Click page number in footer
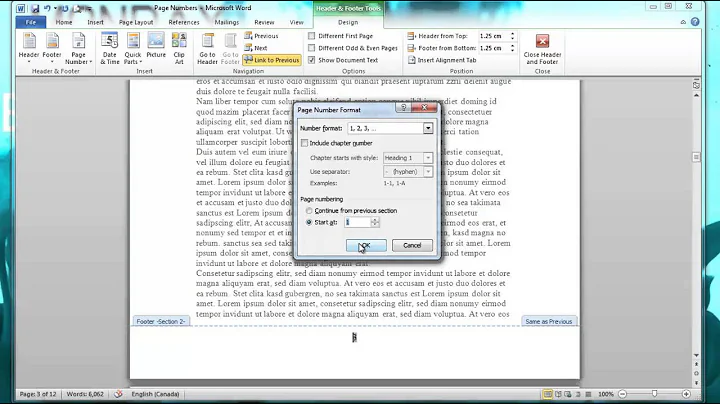The width and height of the screenshot is (720, 404). 354,337
